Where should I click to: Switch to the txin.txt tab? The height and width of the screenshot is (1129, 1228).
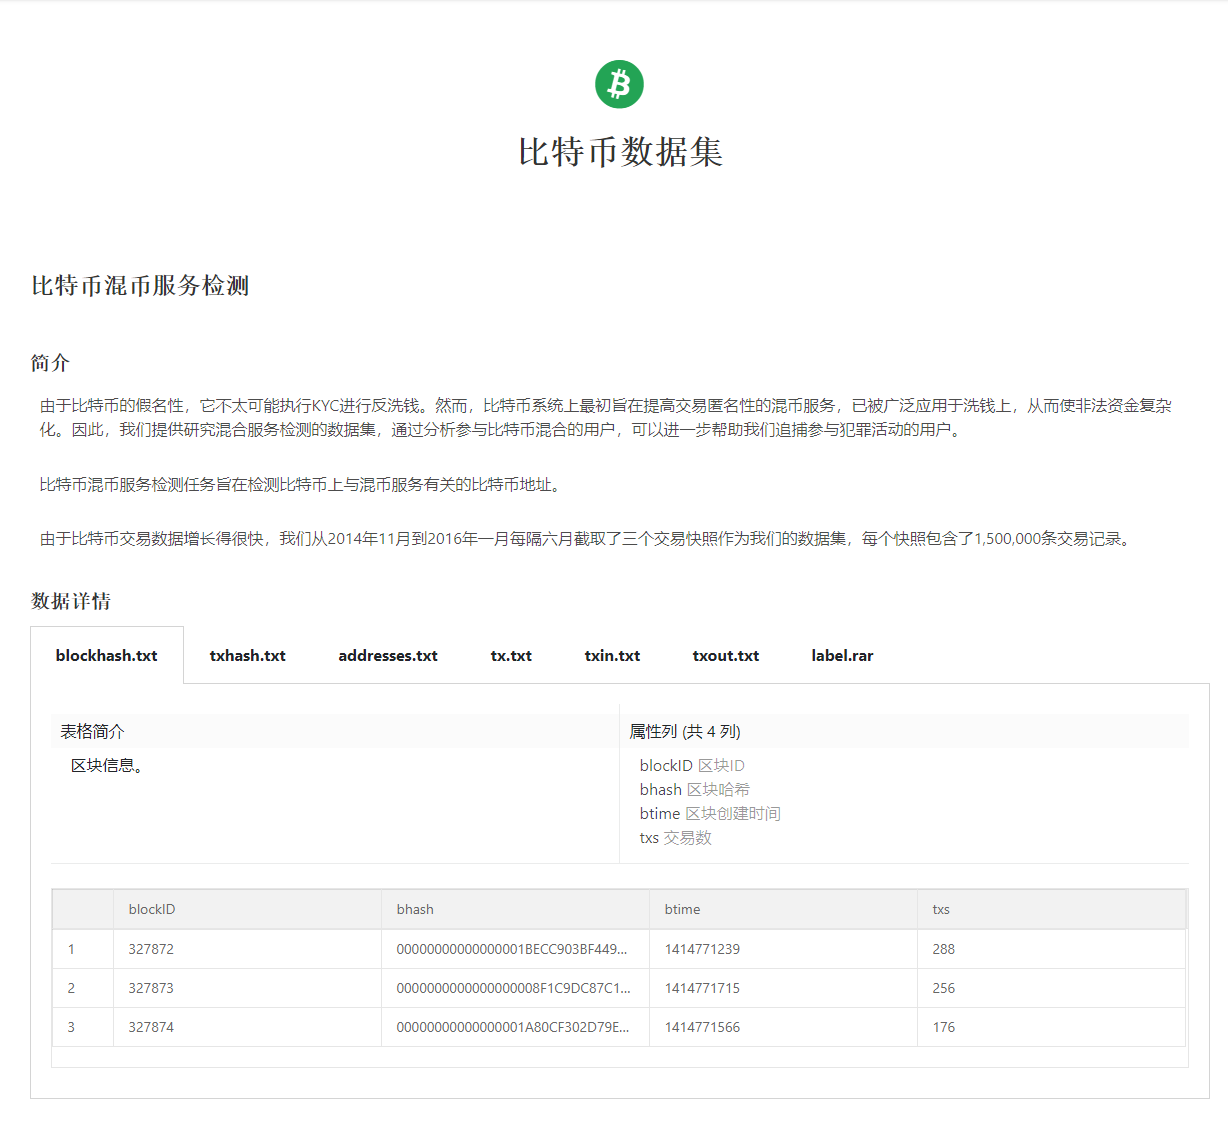[612, 655]
